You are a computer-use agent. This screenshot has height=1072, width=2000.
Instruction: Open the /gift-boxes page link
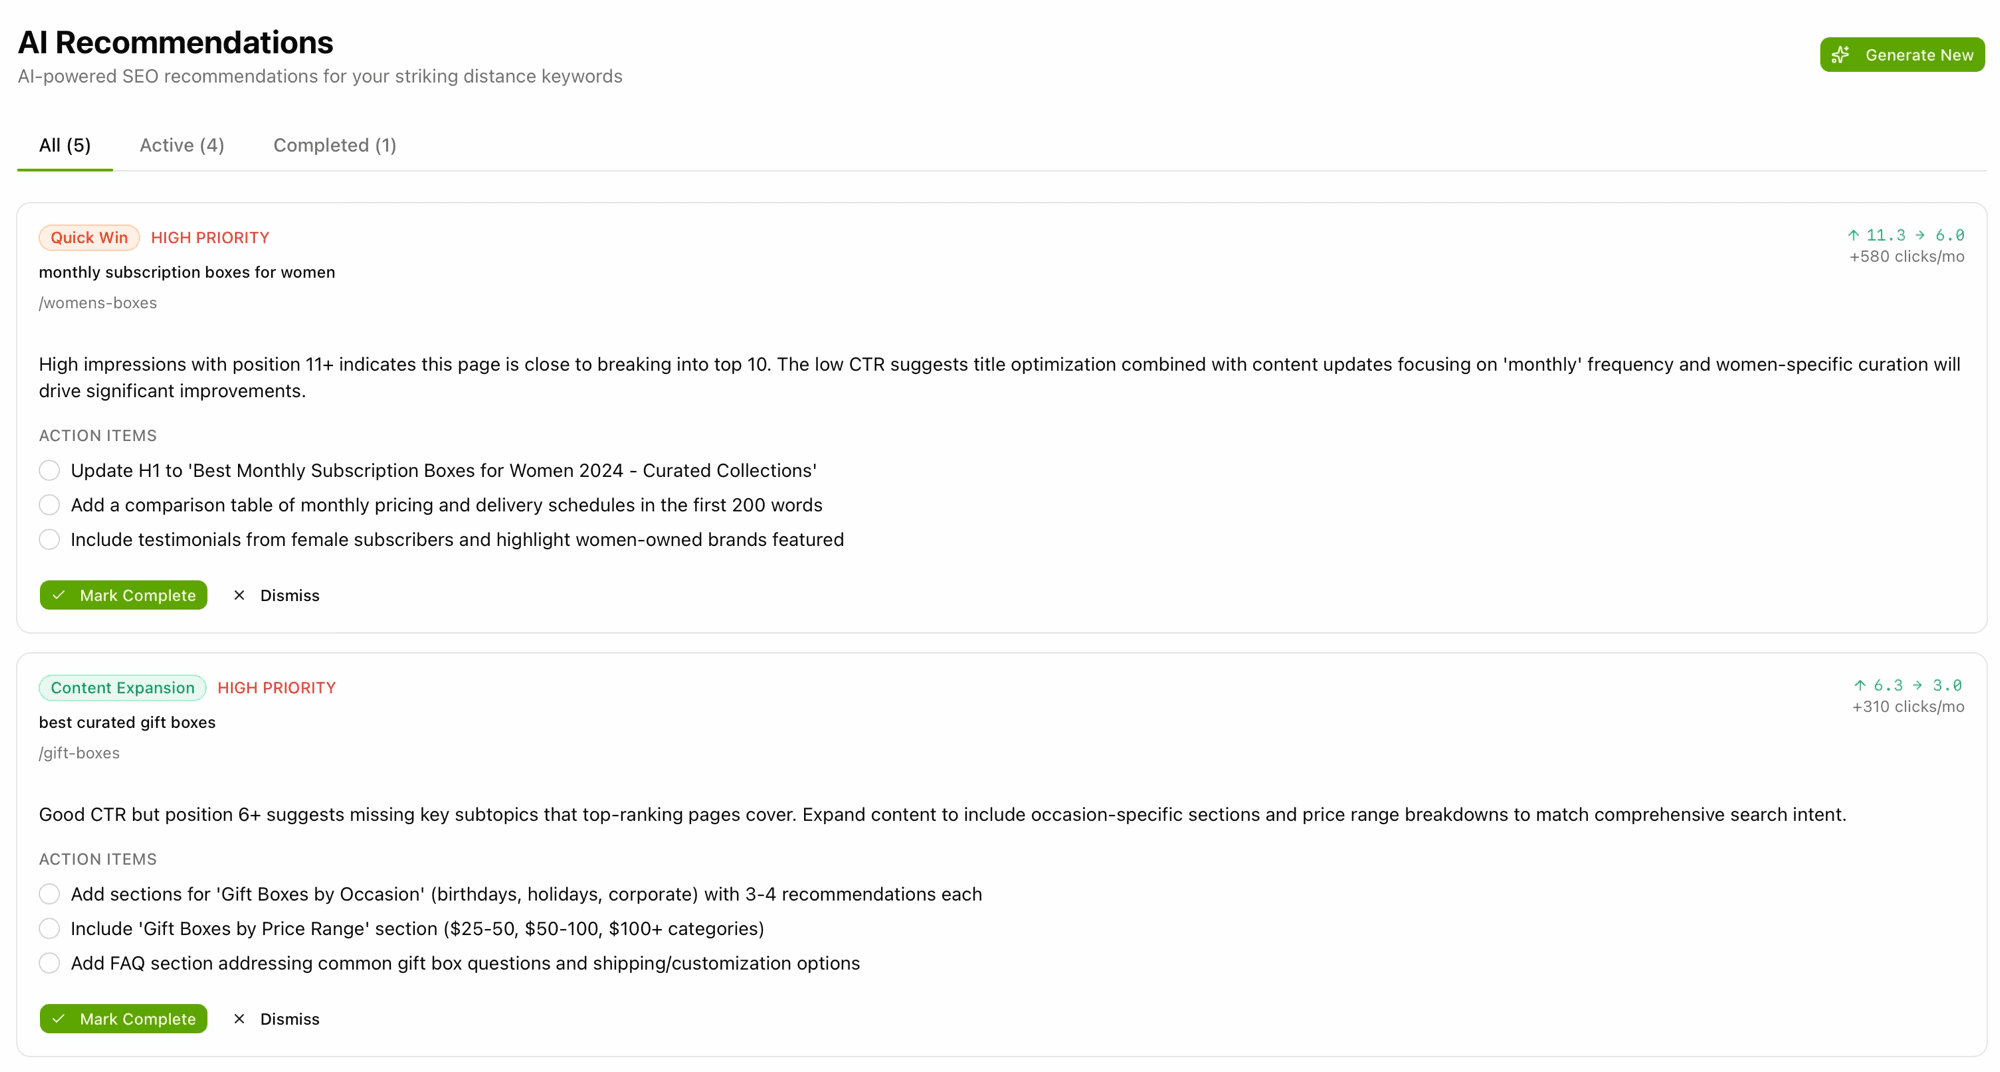tap(79, 752)
